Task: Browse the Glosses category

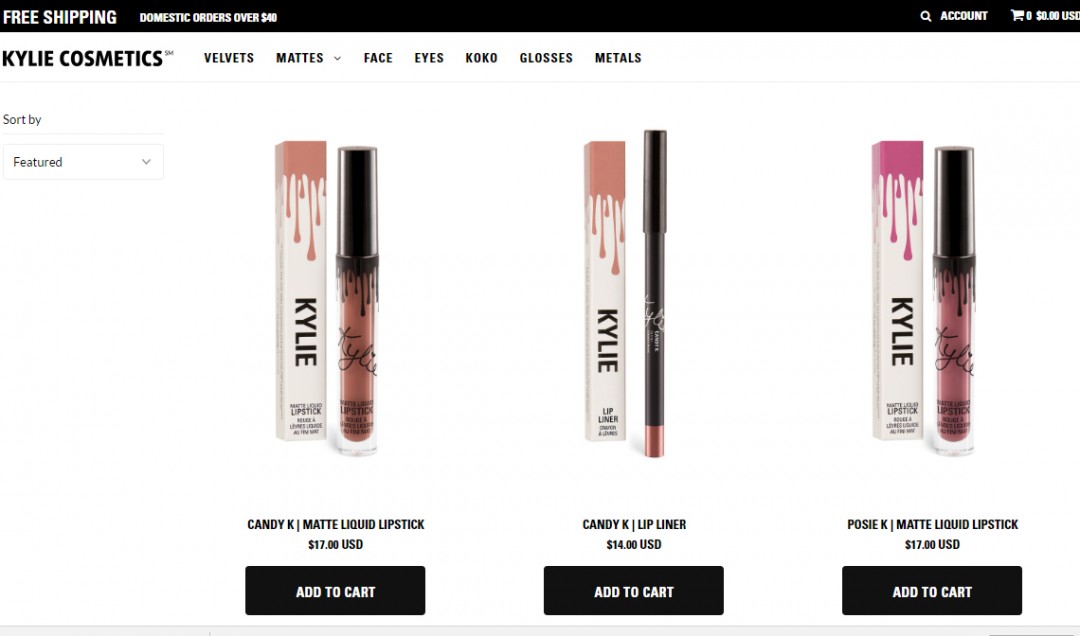Action: coord(546,58)
